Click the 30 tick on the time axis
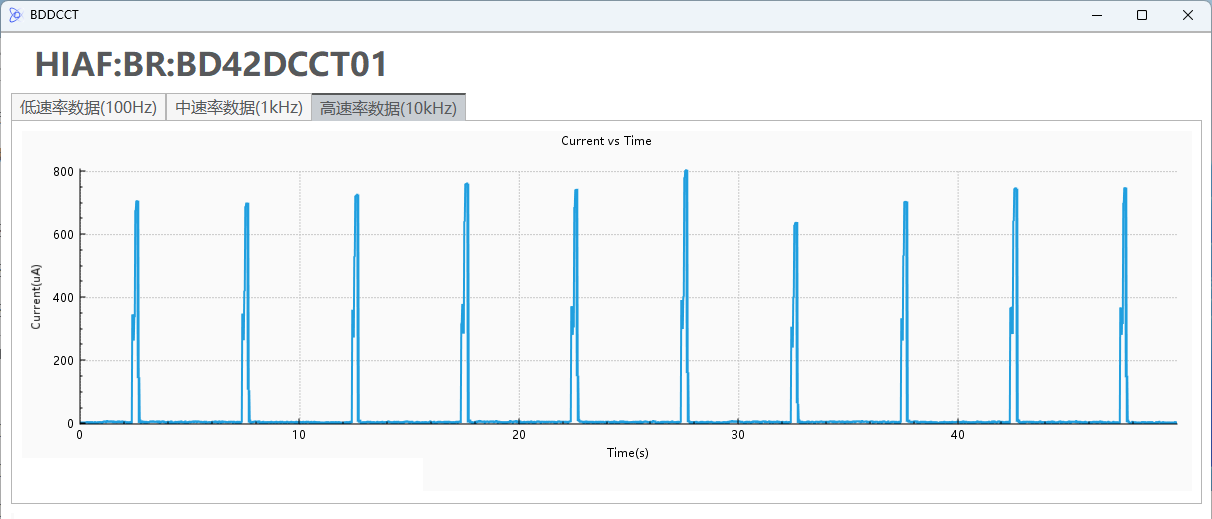1212x519 pixels. tap(737, 435)
